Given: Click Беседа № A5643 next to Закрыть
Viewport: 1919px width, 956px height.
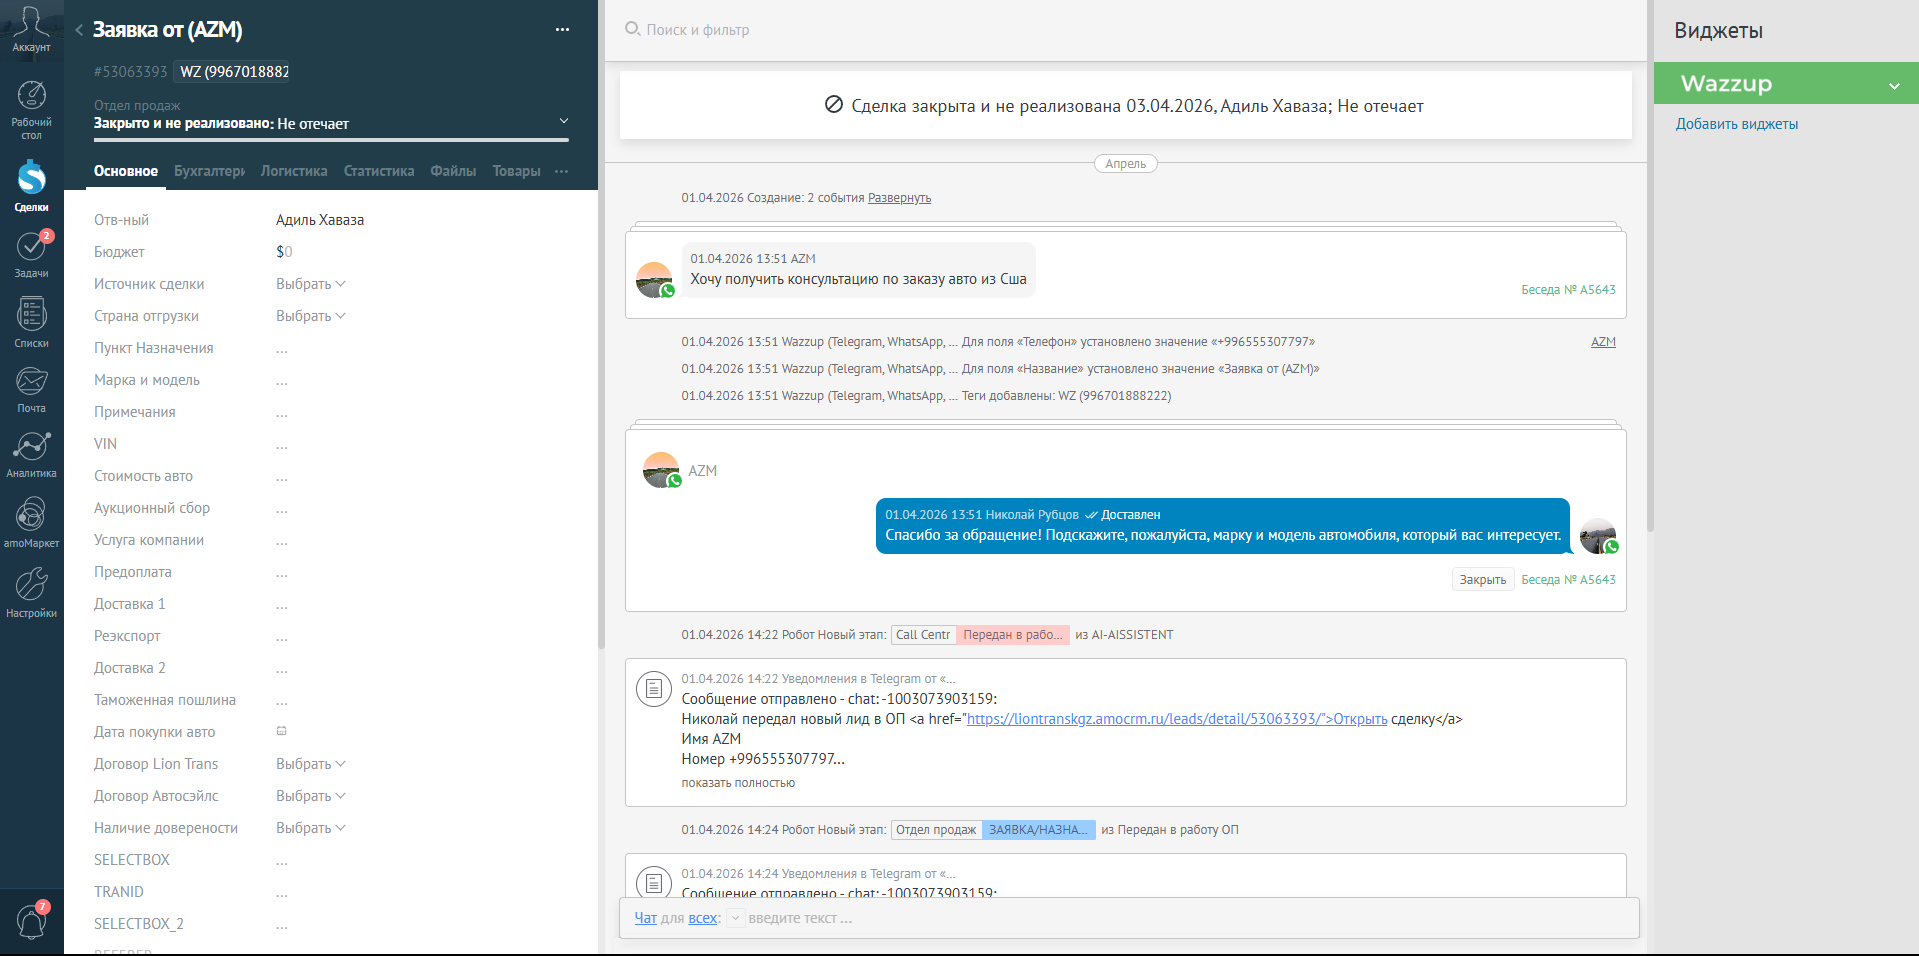Looking at the screenshot, I should point(1568,580).
